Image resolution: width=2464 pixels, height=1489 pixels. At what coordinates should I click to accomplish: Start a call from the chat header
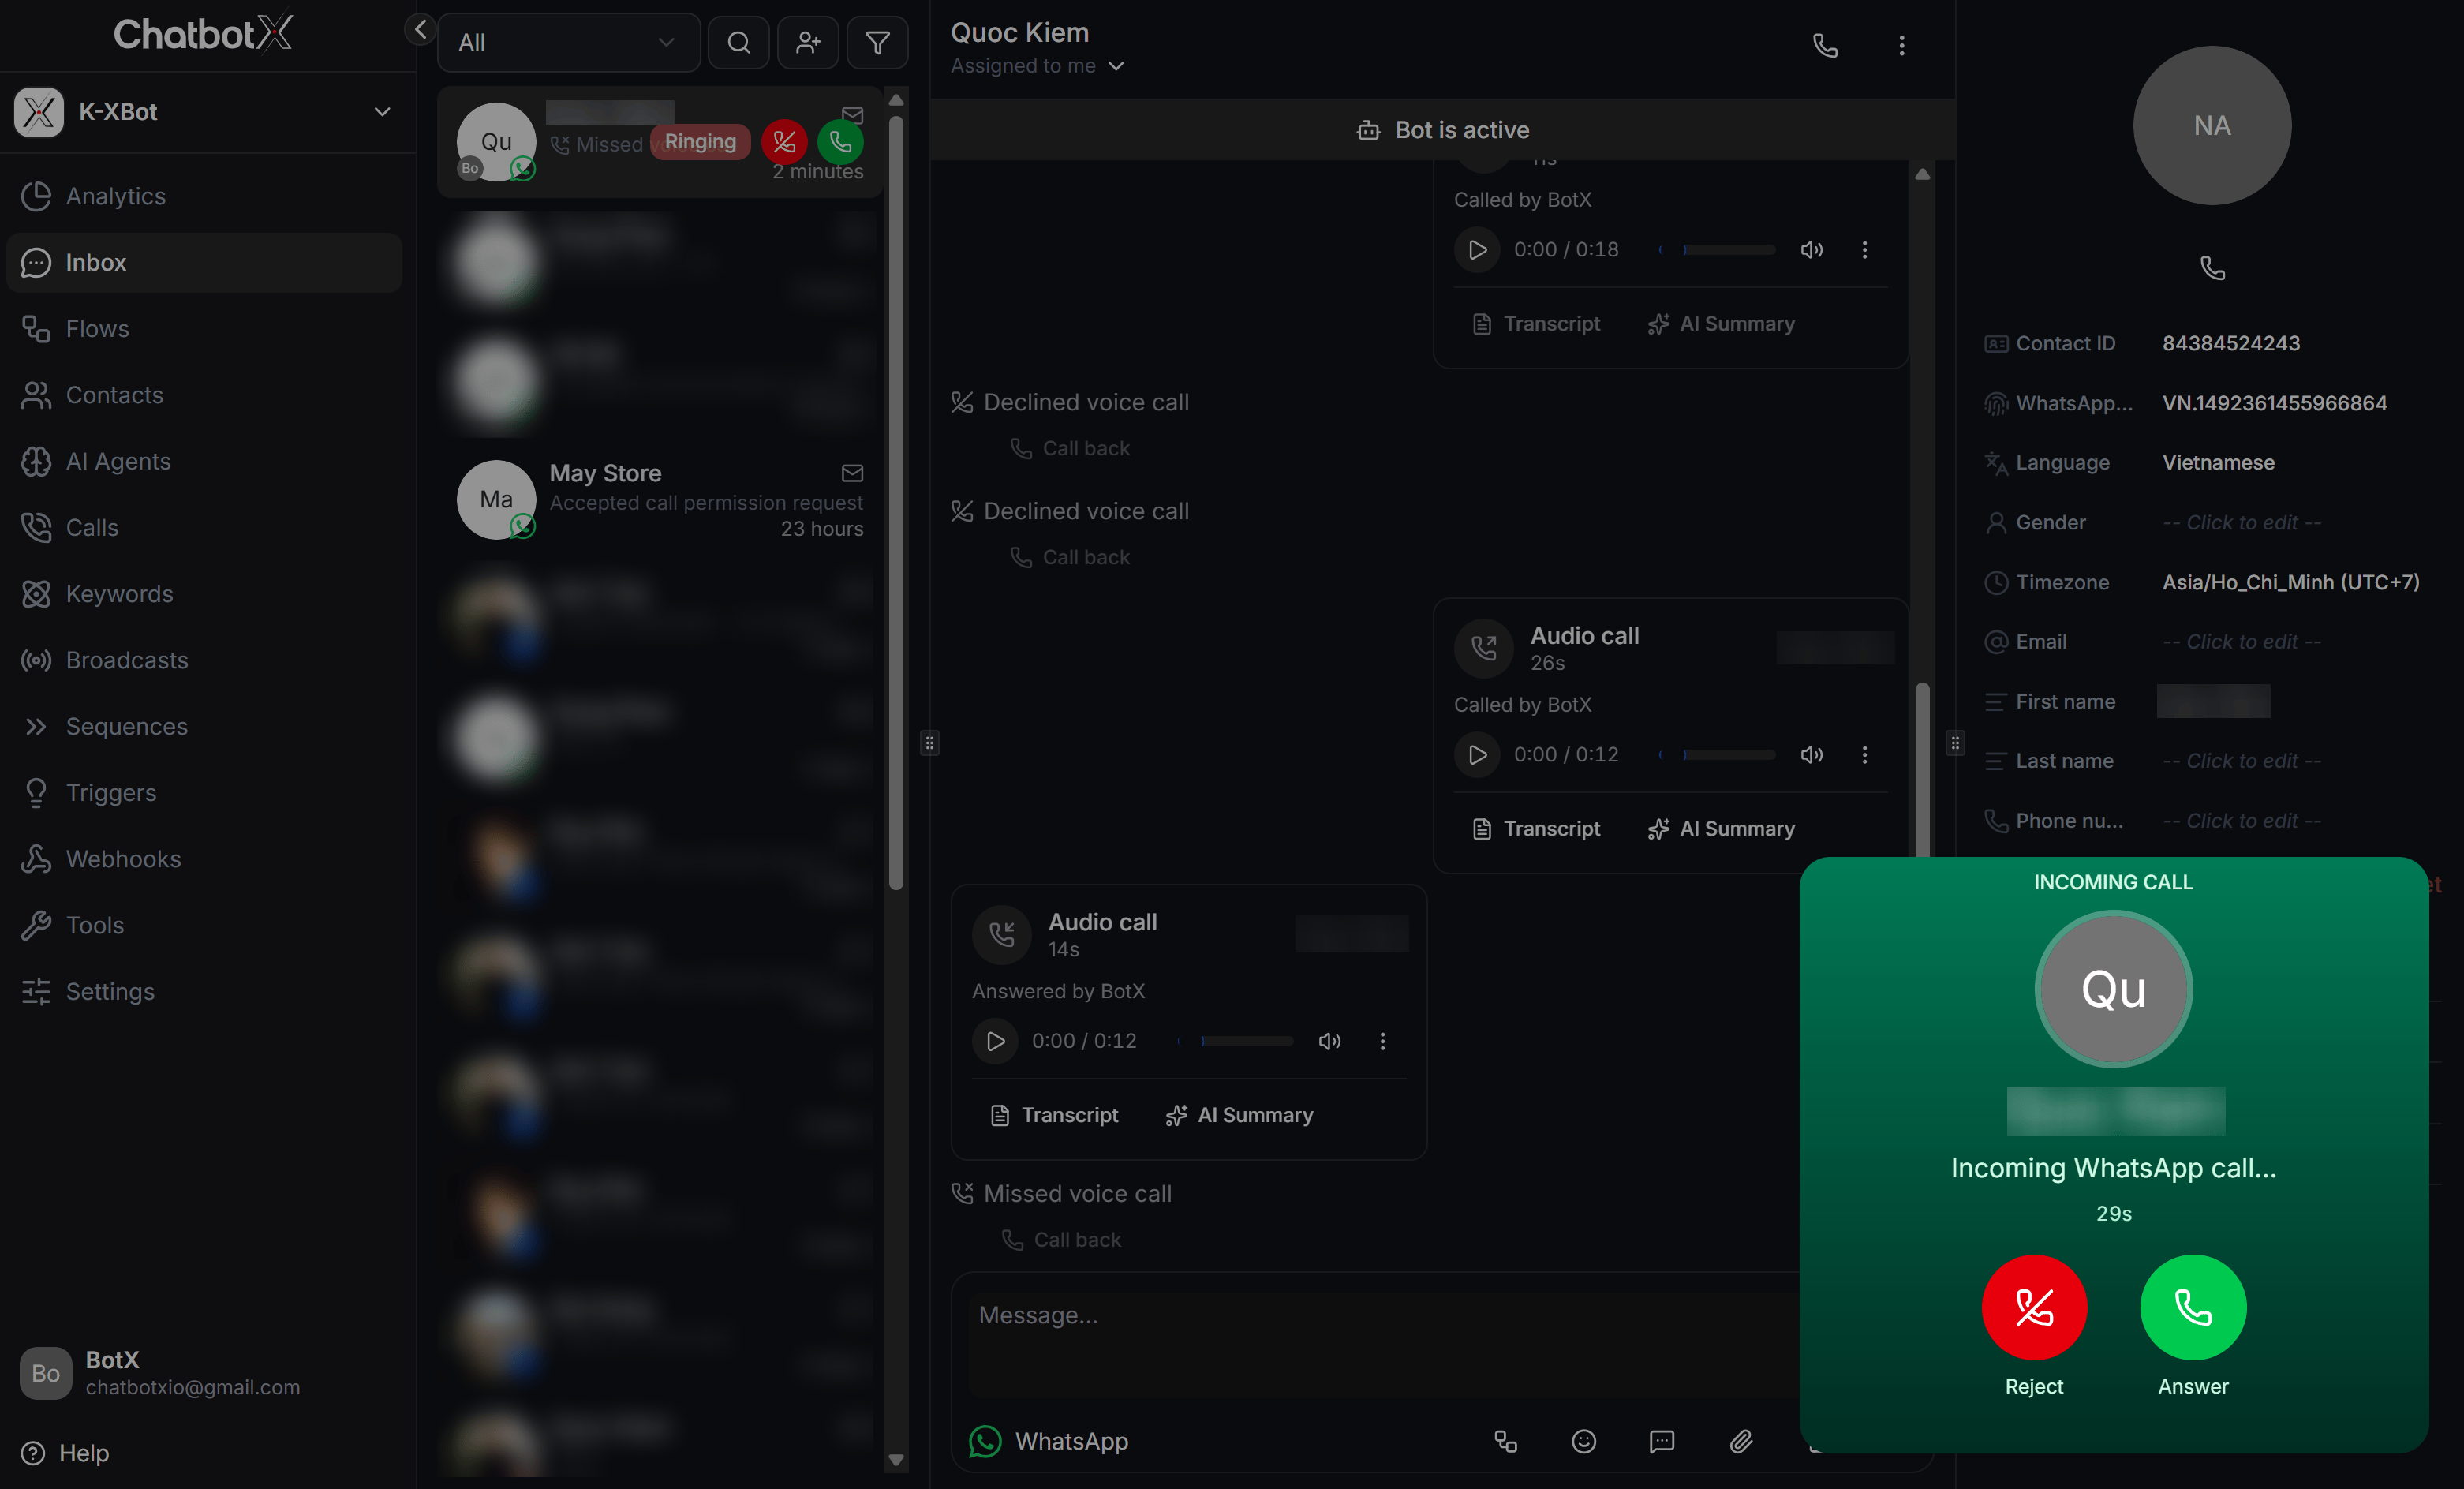click(x=1825, y=45)
